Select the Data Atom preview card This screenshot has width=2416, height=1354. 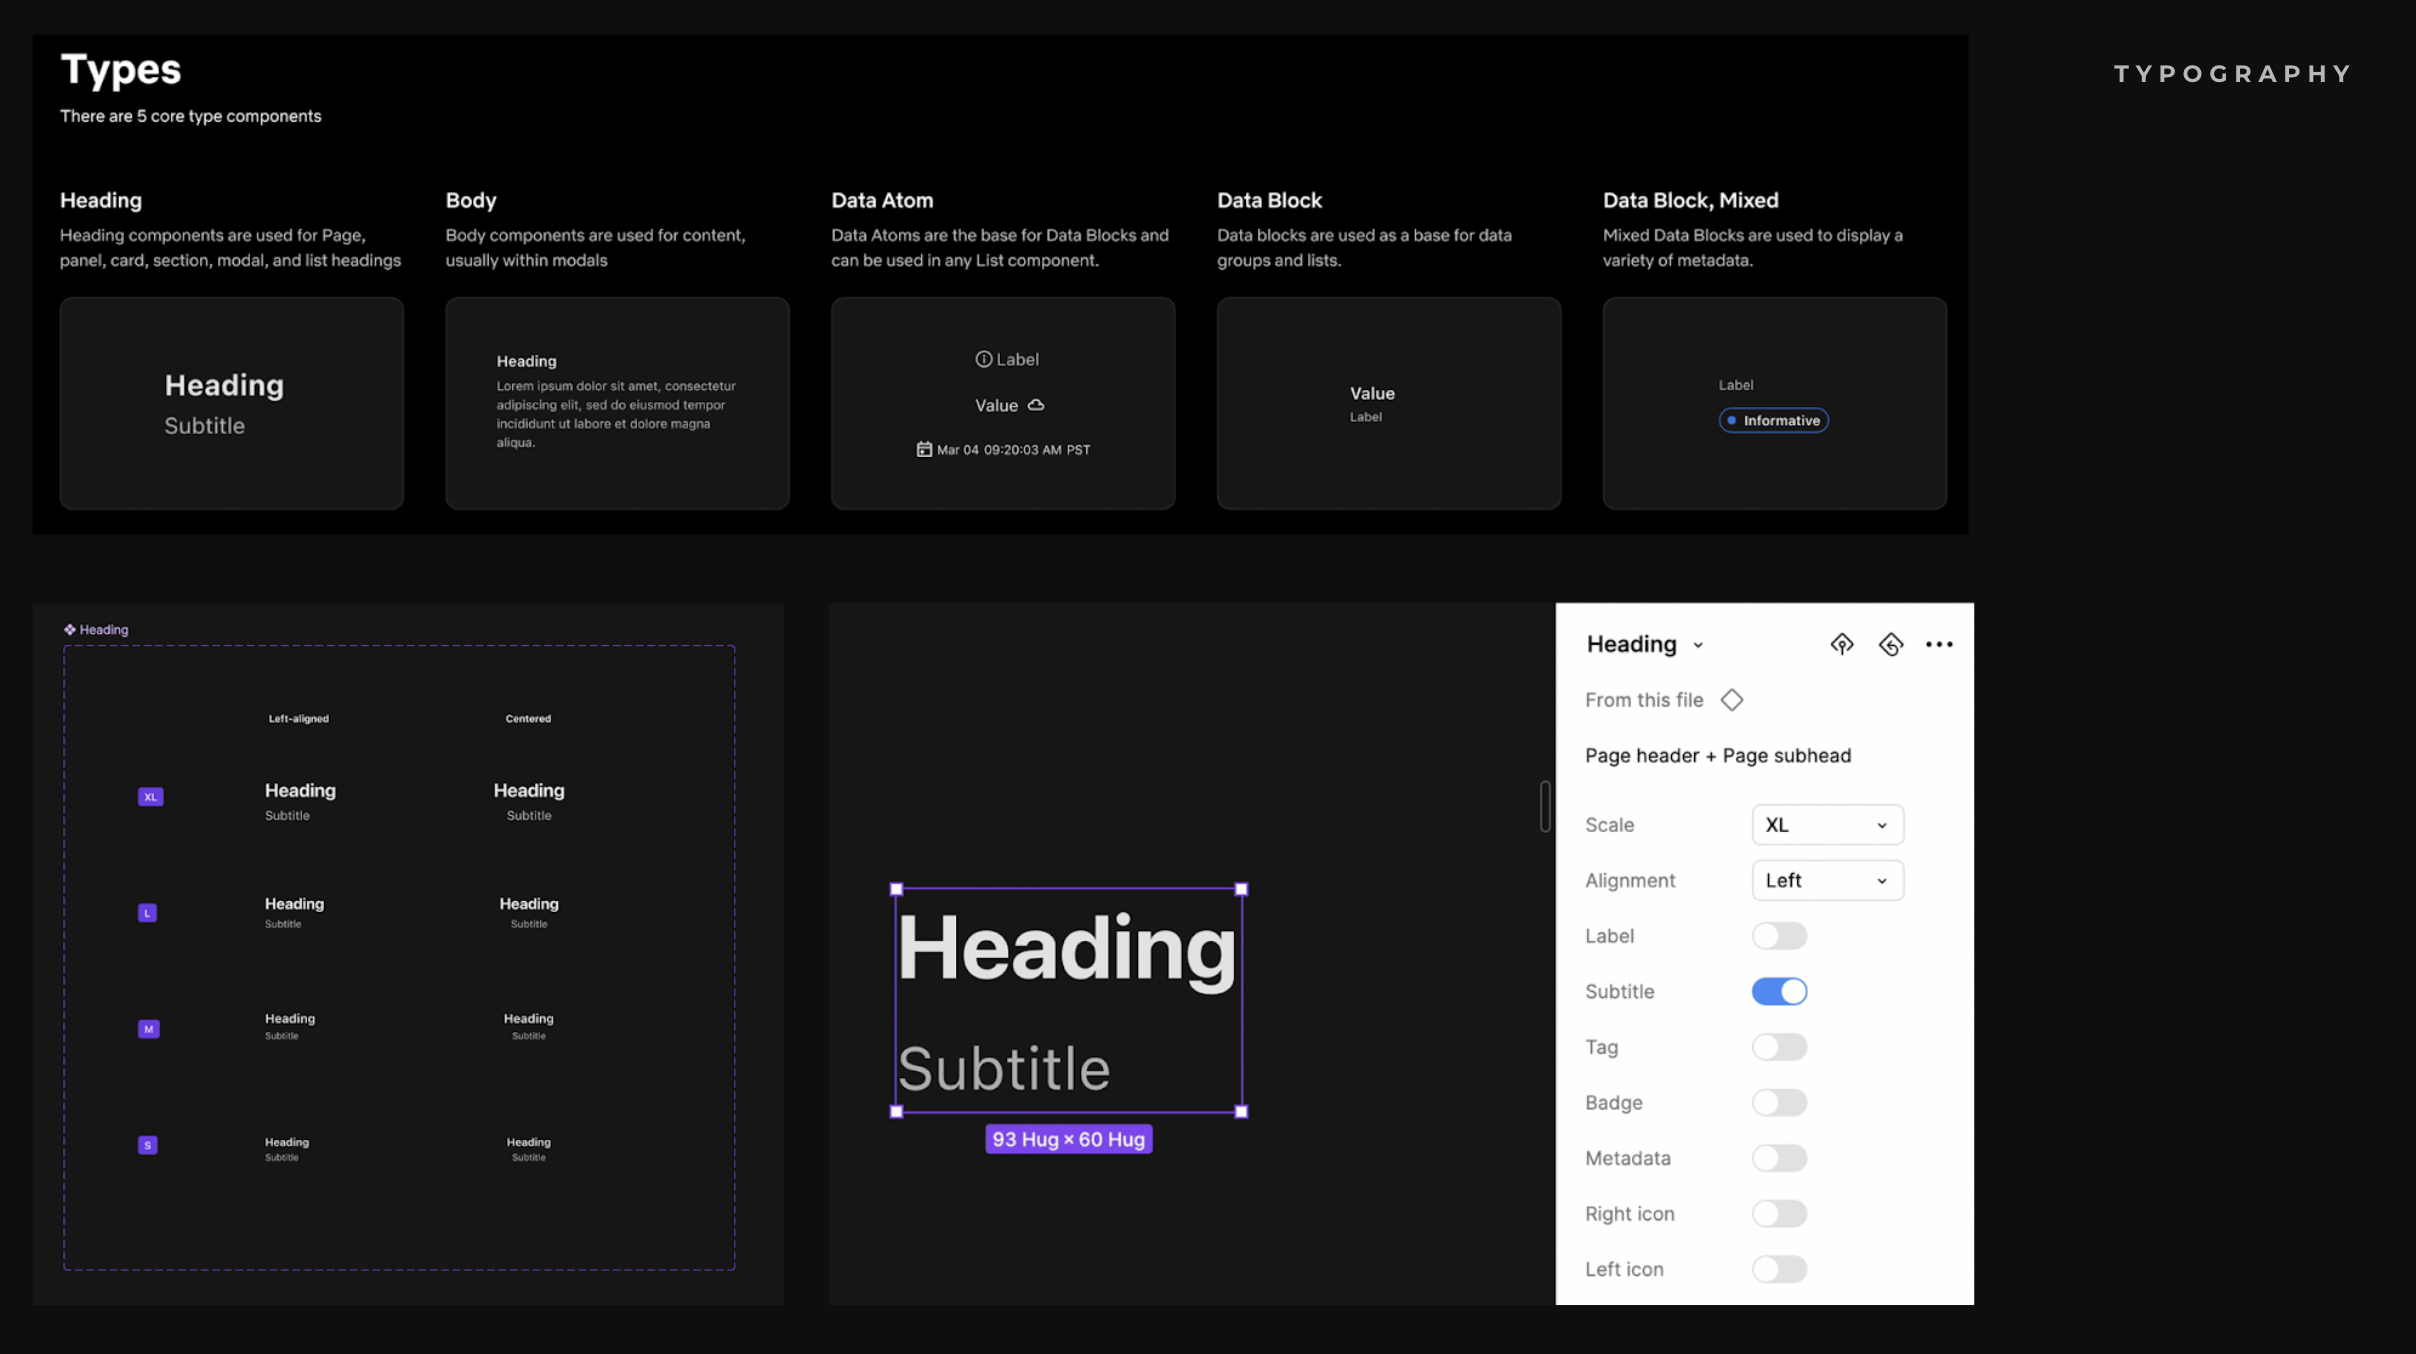(1002, 403)
